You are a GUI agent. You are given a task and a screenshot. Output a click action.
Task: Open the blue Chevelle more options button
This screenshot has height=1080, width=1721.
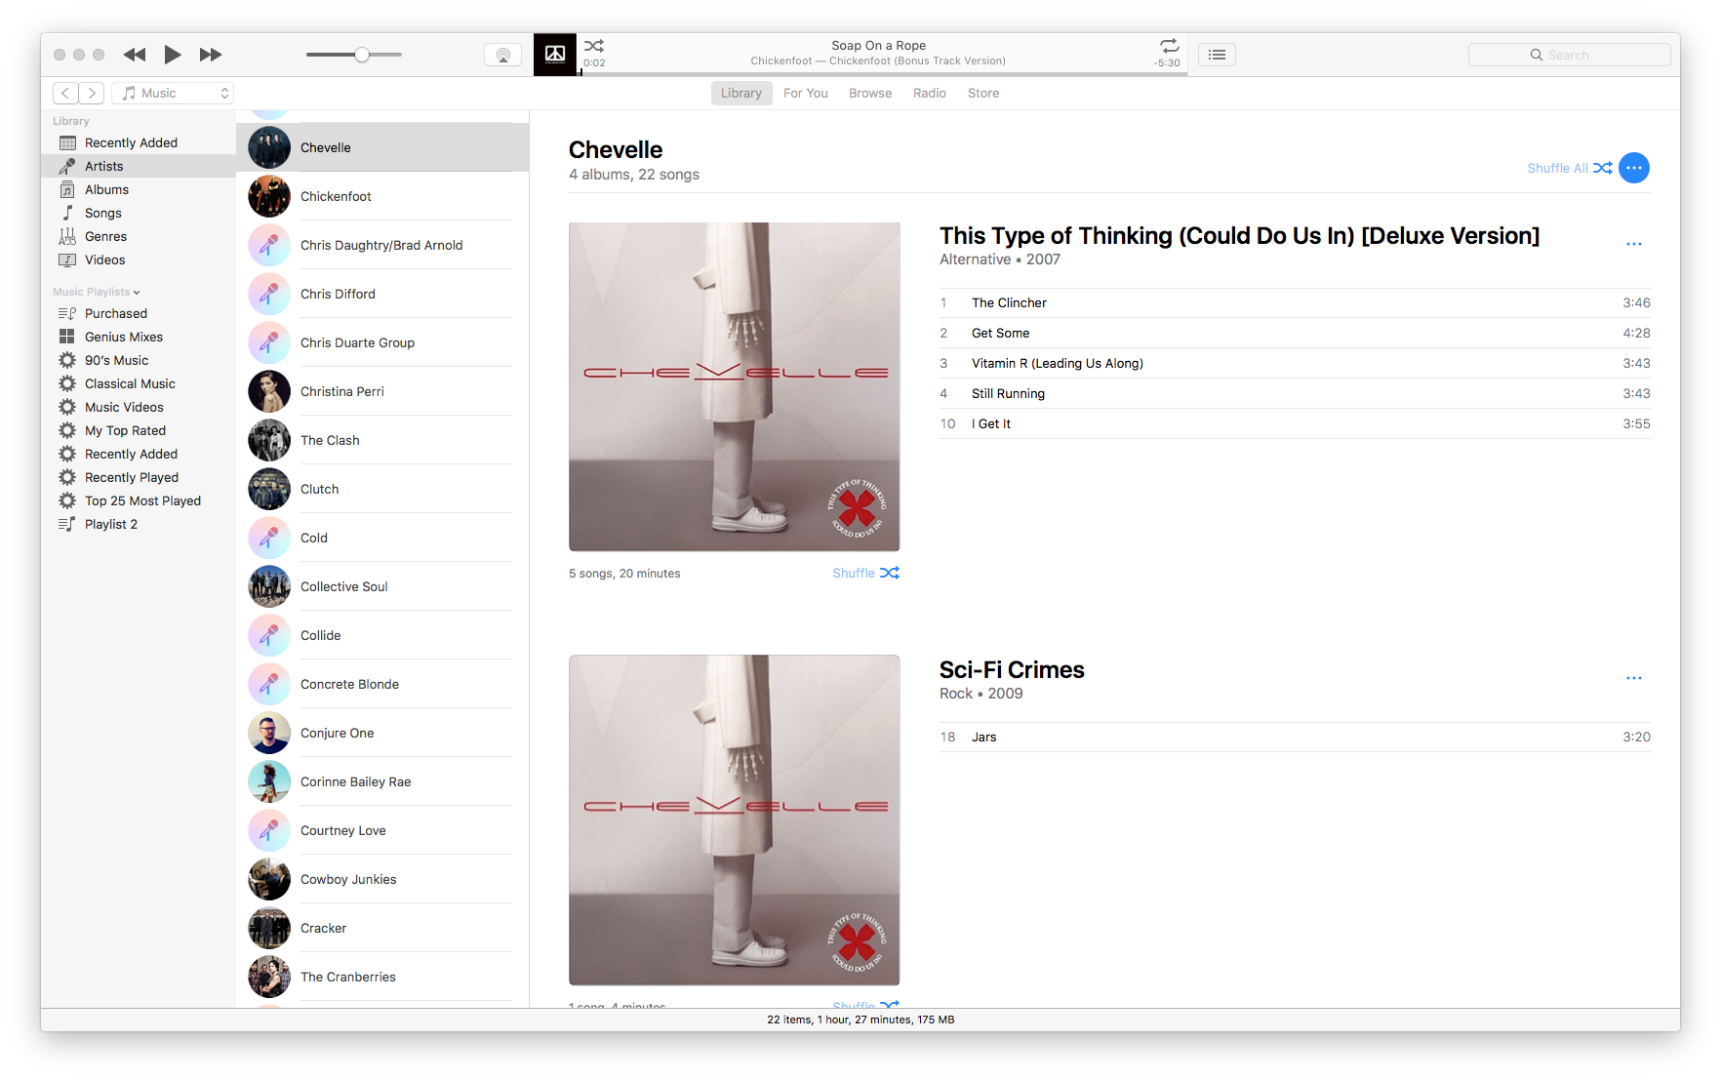click(1634, 168)
